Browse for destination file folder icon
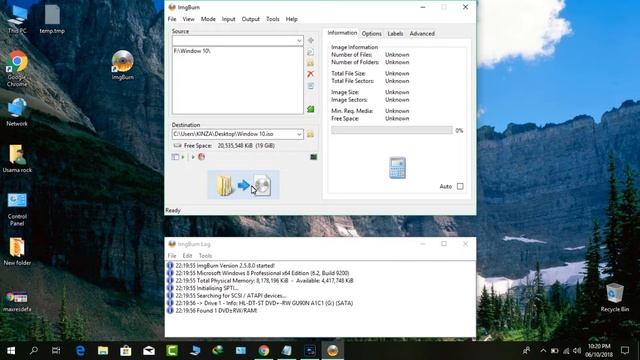This screenshot has width=640, height=360. tap(310, 134)
